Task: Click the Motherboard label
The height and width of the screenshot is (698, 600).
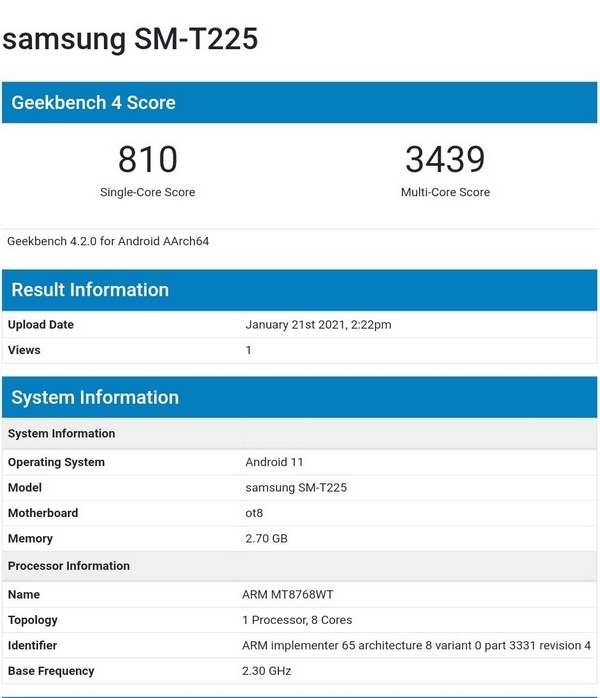Action: click(43, 513)
